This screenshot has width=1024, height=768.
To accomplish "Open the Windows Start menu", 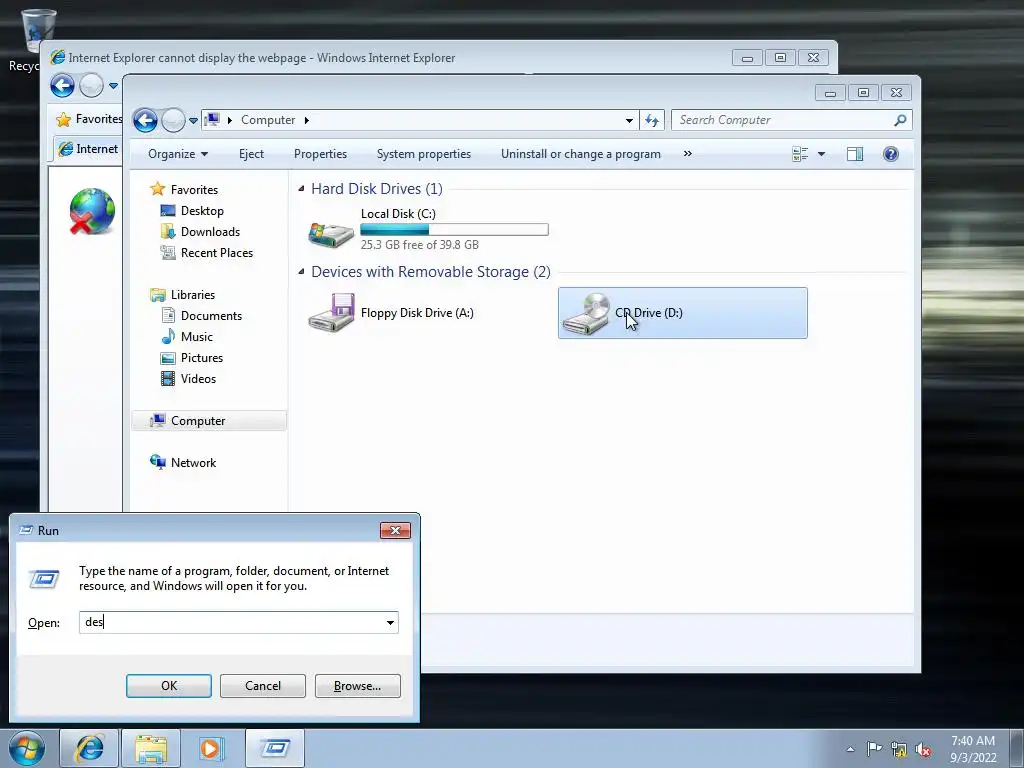I will tap(27, 748).
